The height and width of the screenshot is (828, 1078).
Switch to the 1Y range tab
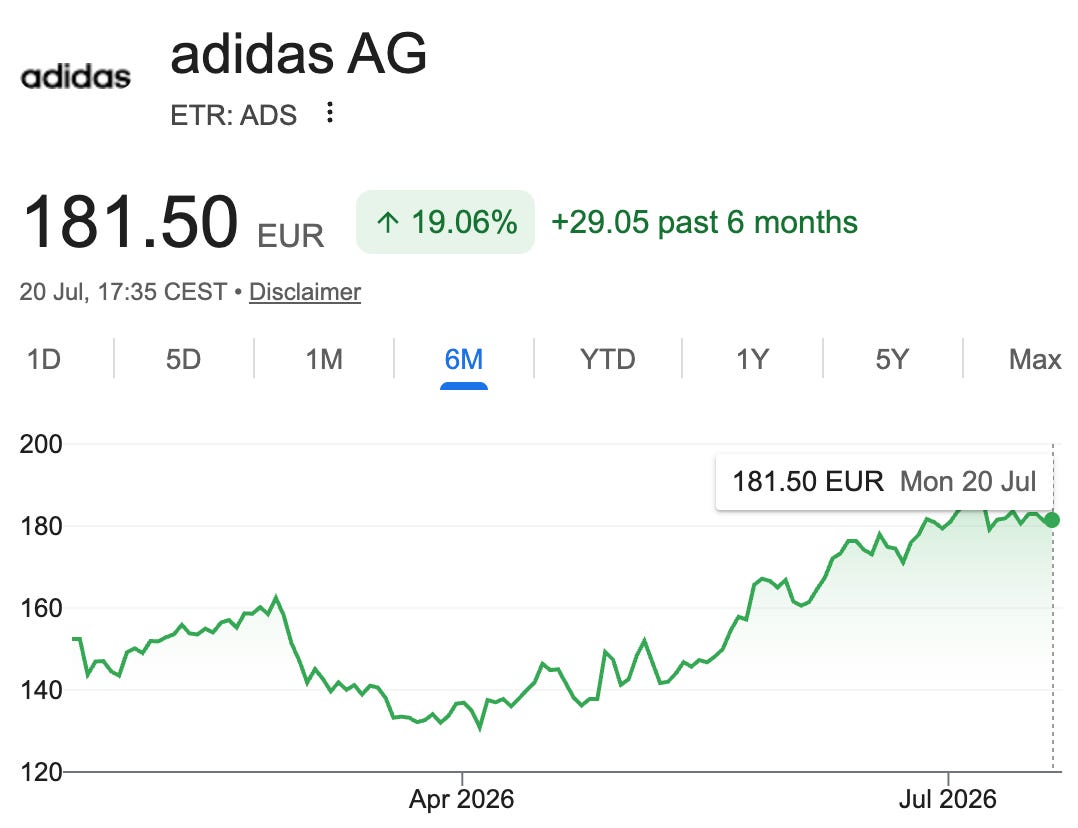752,359
